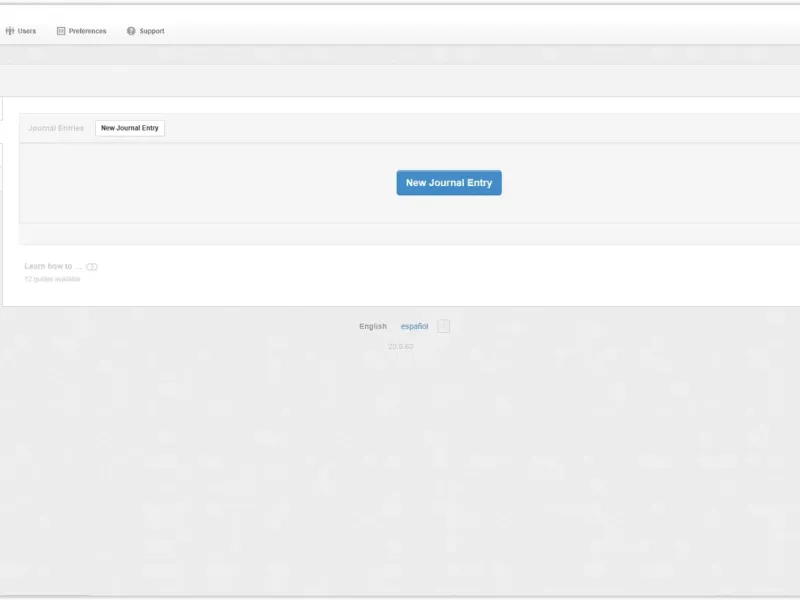Switch language to español

click(414, 327)
